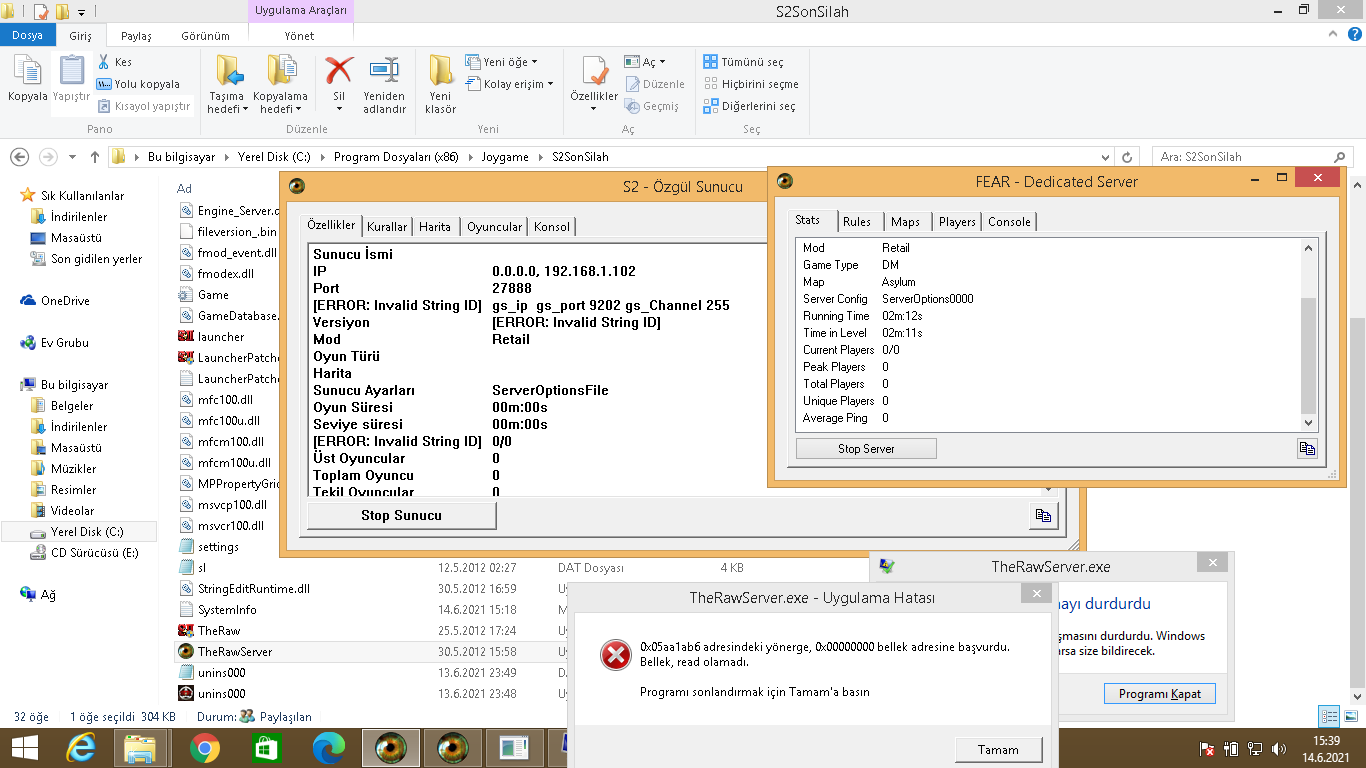Image resolution: width=1366 pixels, height=768 pixels.
Task: Click Diğerlerini seç in the ribbon
Action: pos(750,106)
